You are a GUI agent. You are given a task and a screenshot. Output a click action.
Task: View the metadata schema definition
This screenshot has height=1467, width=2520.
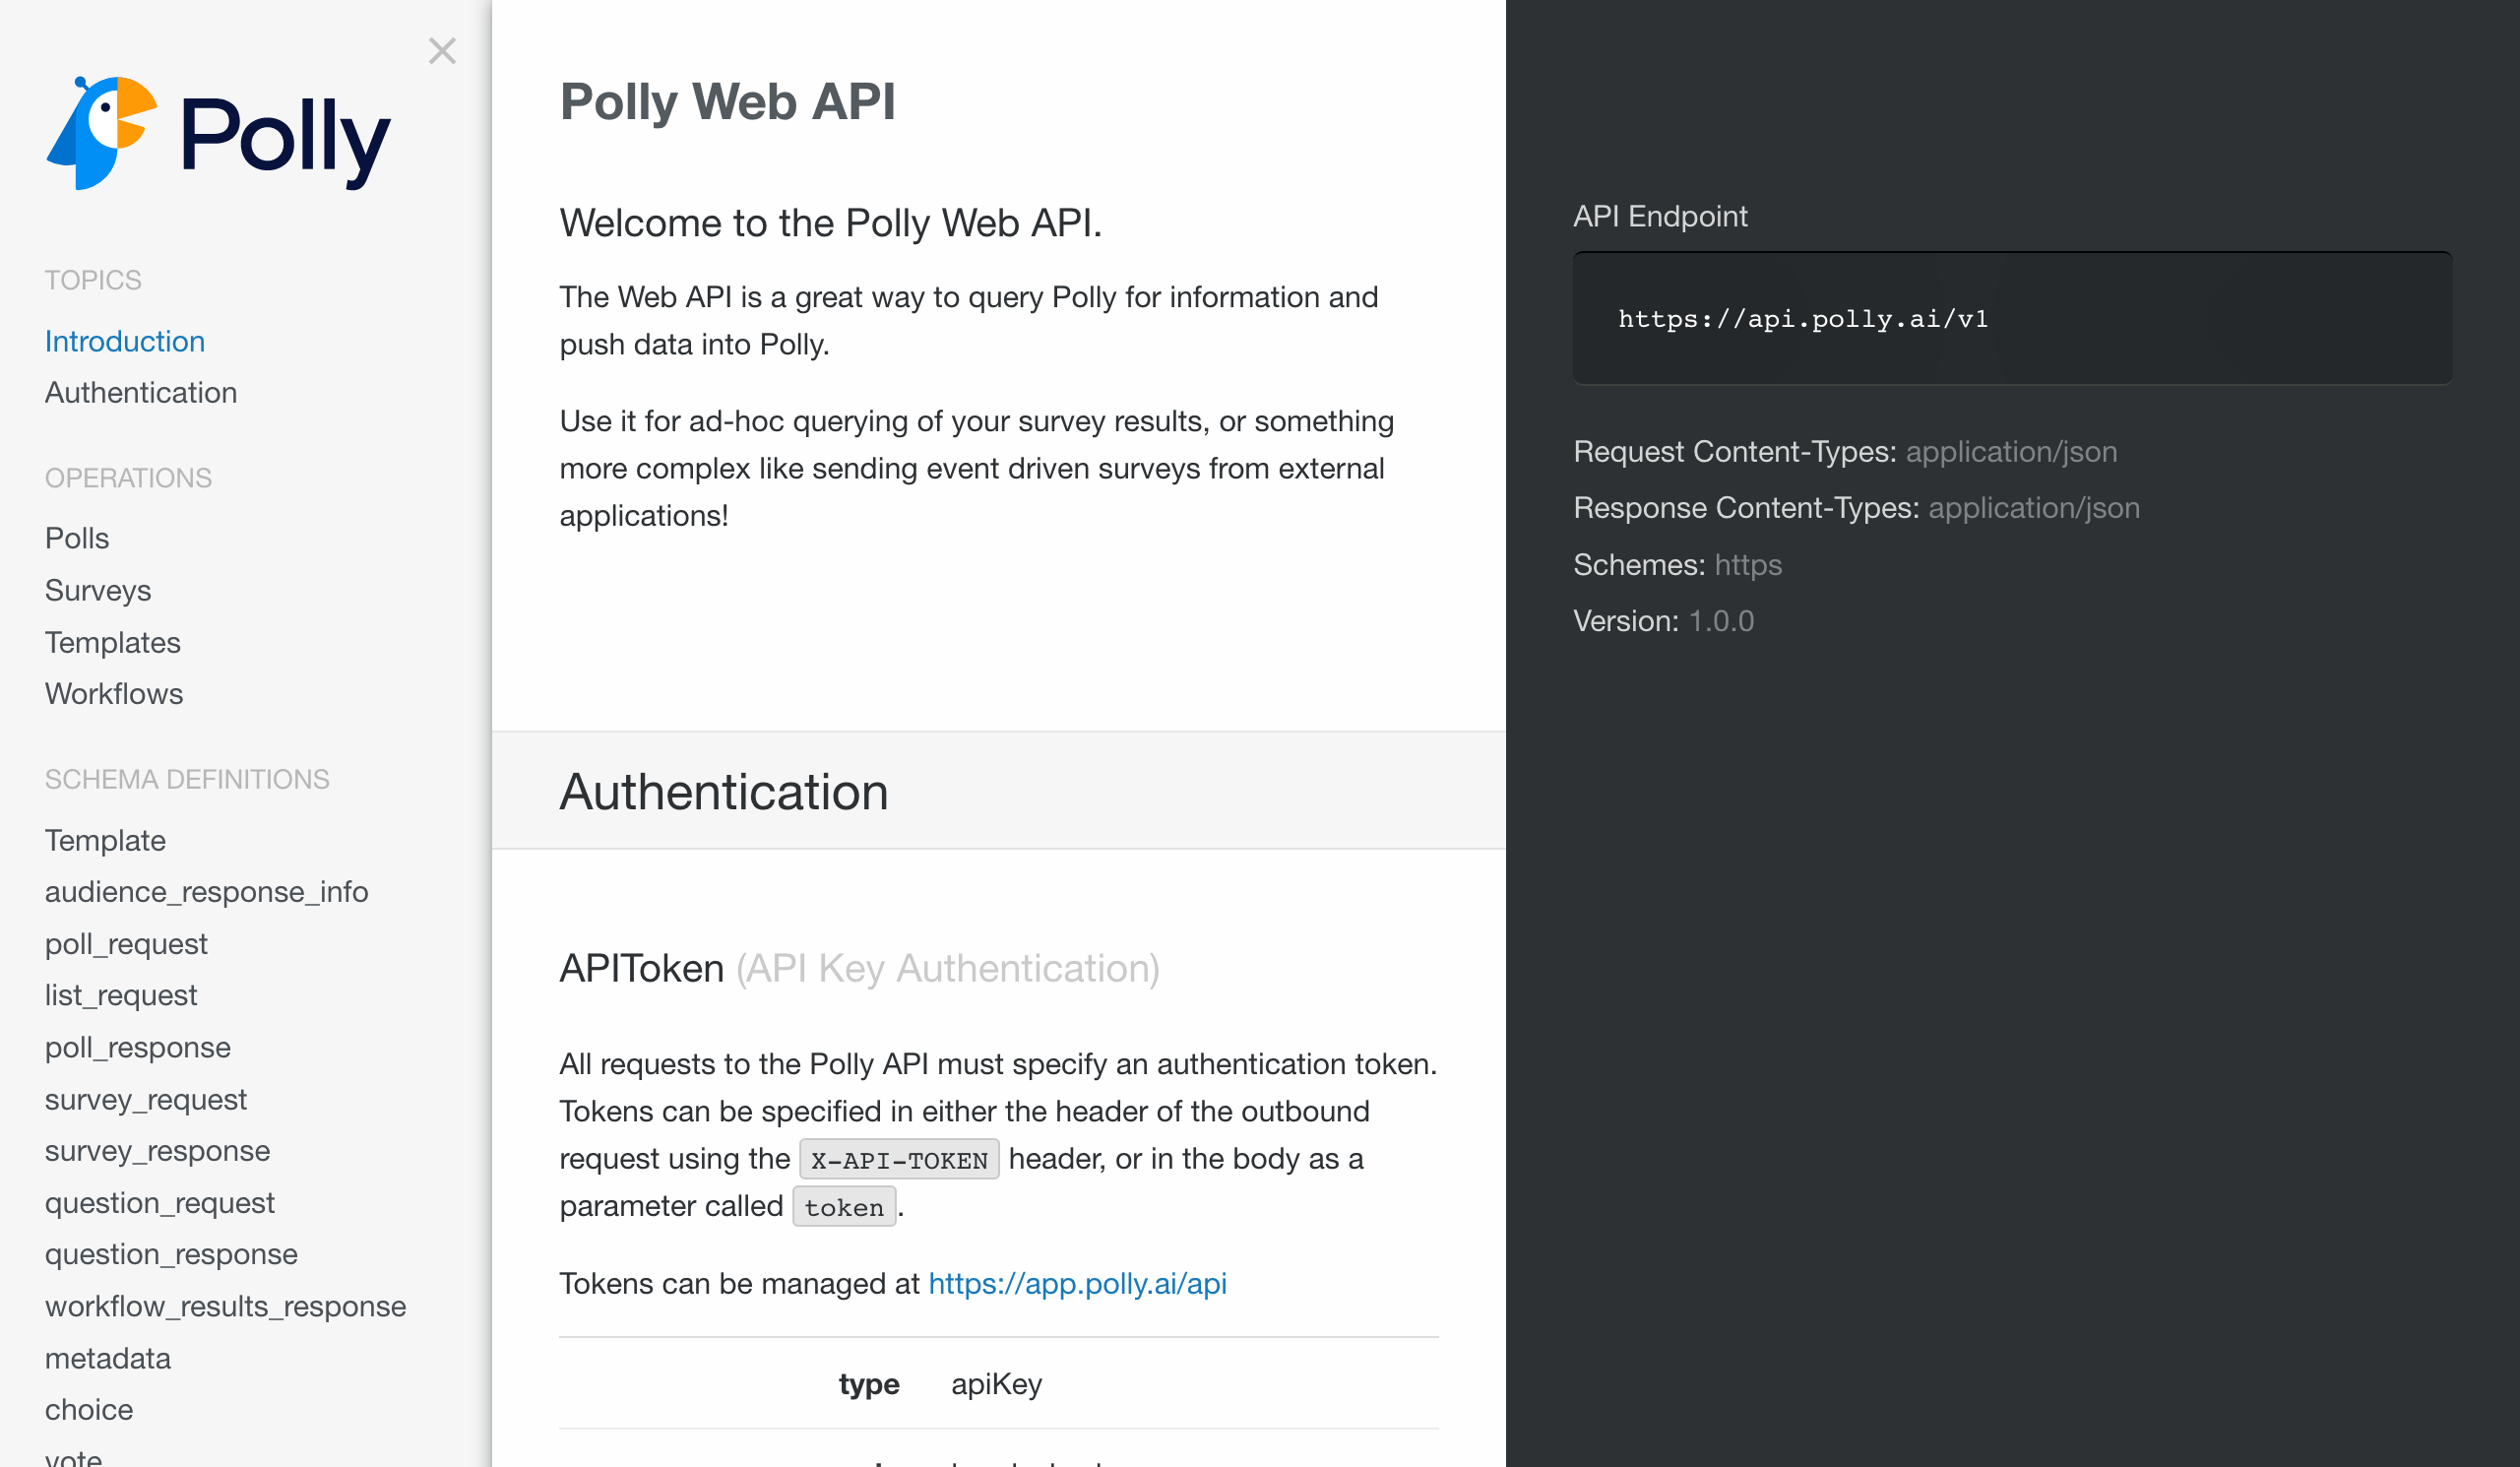point(108,1358)
